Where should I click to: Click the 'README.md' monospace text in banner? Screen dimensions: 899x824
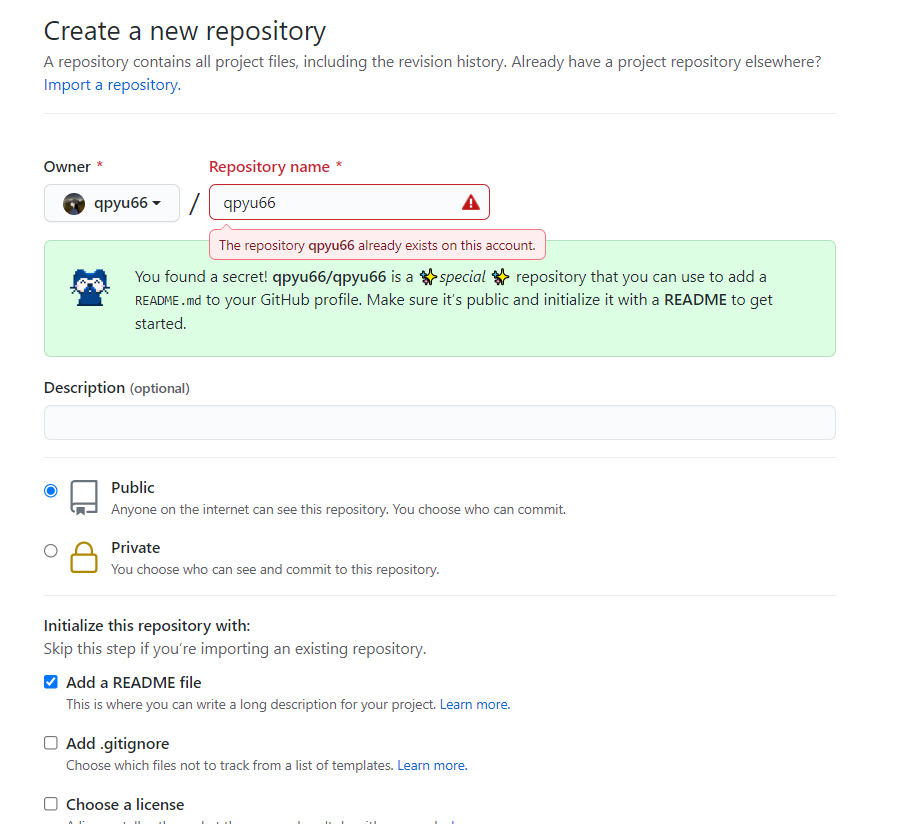(x=168, y=300)
